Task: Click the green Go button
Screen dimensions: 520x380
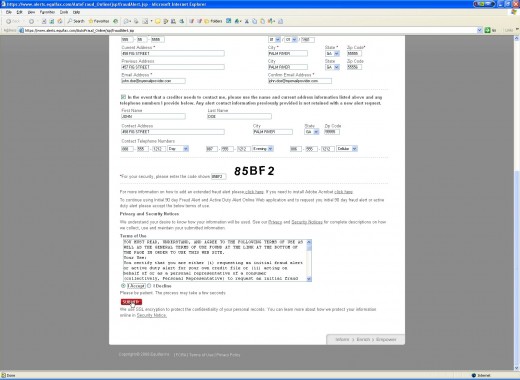Action: [490, 30]
